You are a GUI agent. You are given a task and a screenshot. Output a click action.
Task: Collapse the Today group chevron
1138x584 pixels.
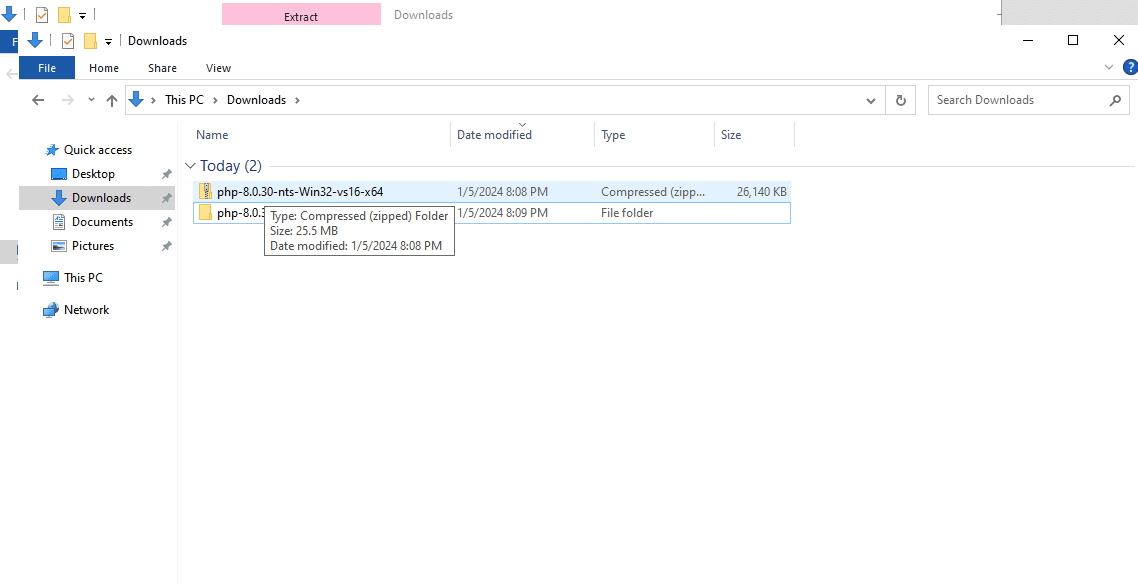coord(190,166)
